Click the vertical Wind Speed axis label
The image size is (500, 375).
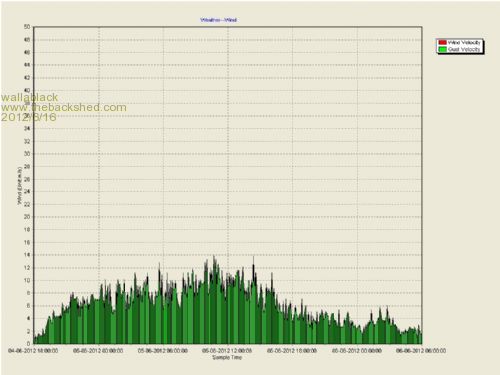pos(20,186)
